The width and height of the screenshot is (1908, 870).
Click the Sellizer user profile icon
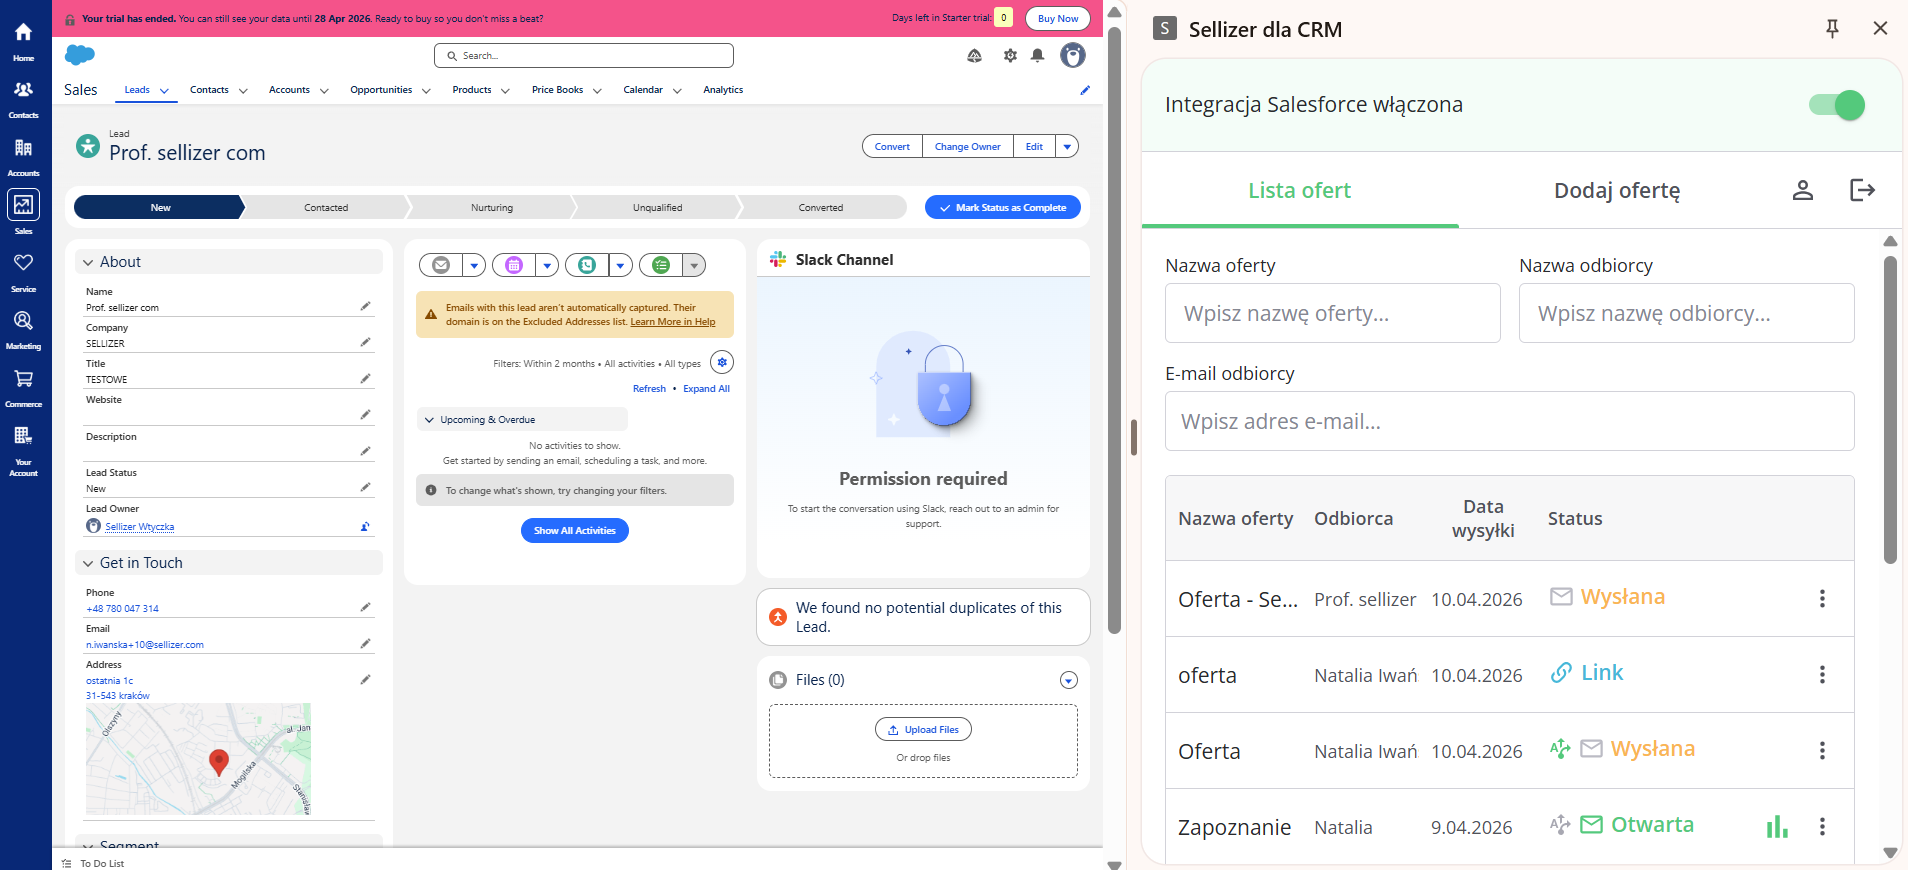(1802, 190)
